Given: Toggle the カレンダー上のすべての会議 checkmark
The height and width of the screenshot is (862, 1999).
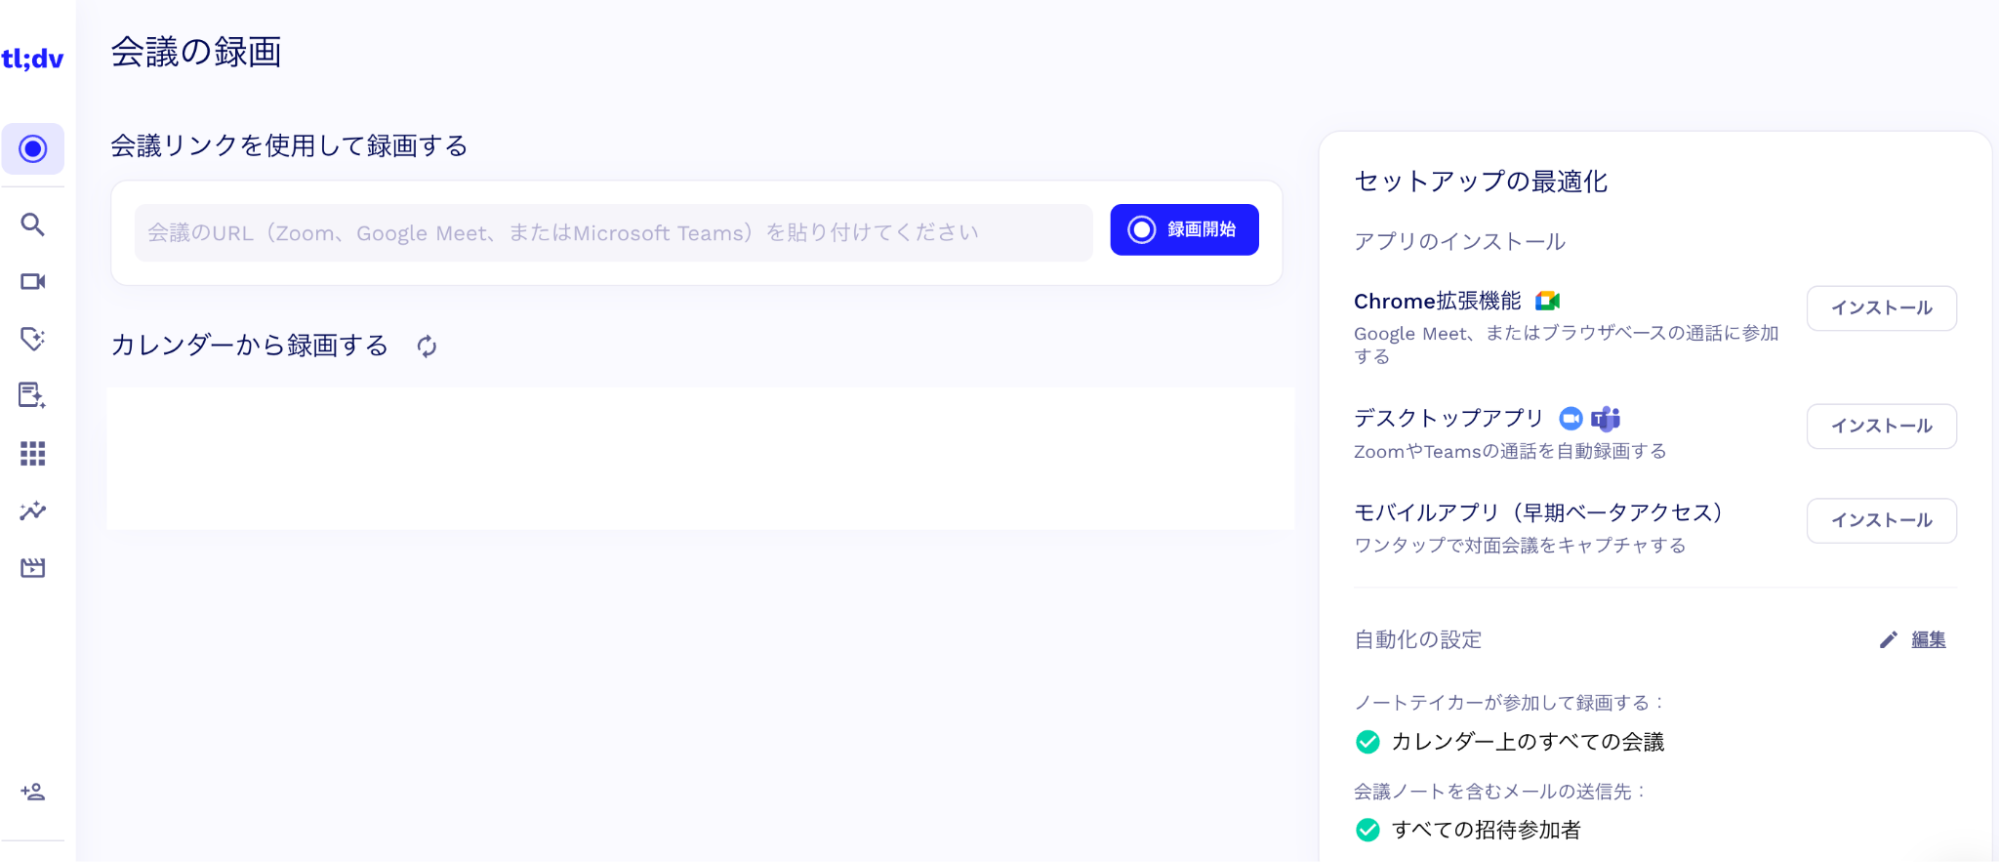Looking at the screenshot, I should click(1368, 742).
